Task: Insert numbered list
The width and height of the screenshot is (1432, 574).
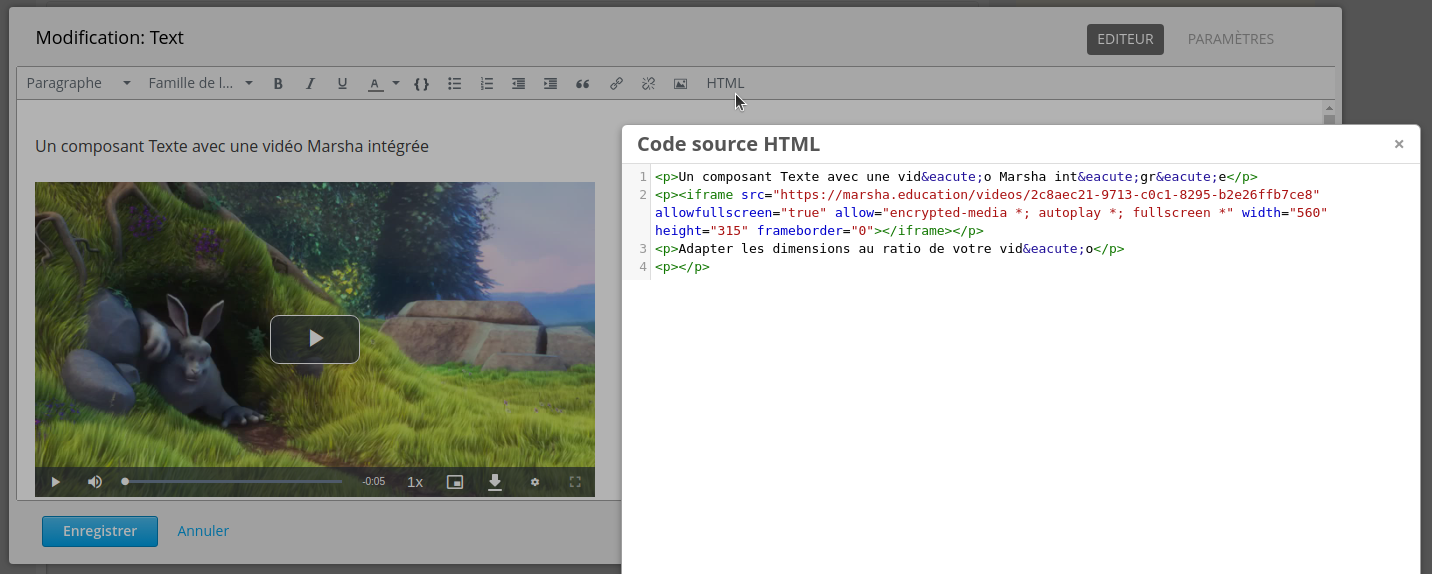Action: click(486, 84)
